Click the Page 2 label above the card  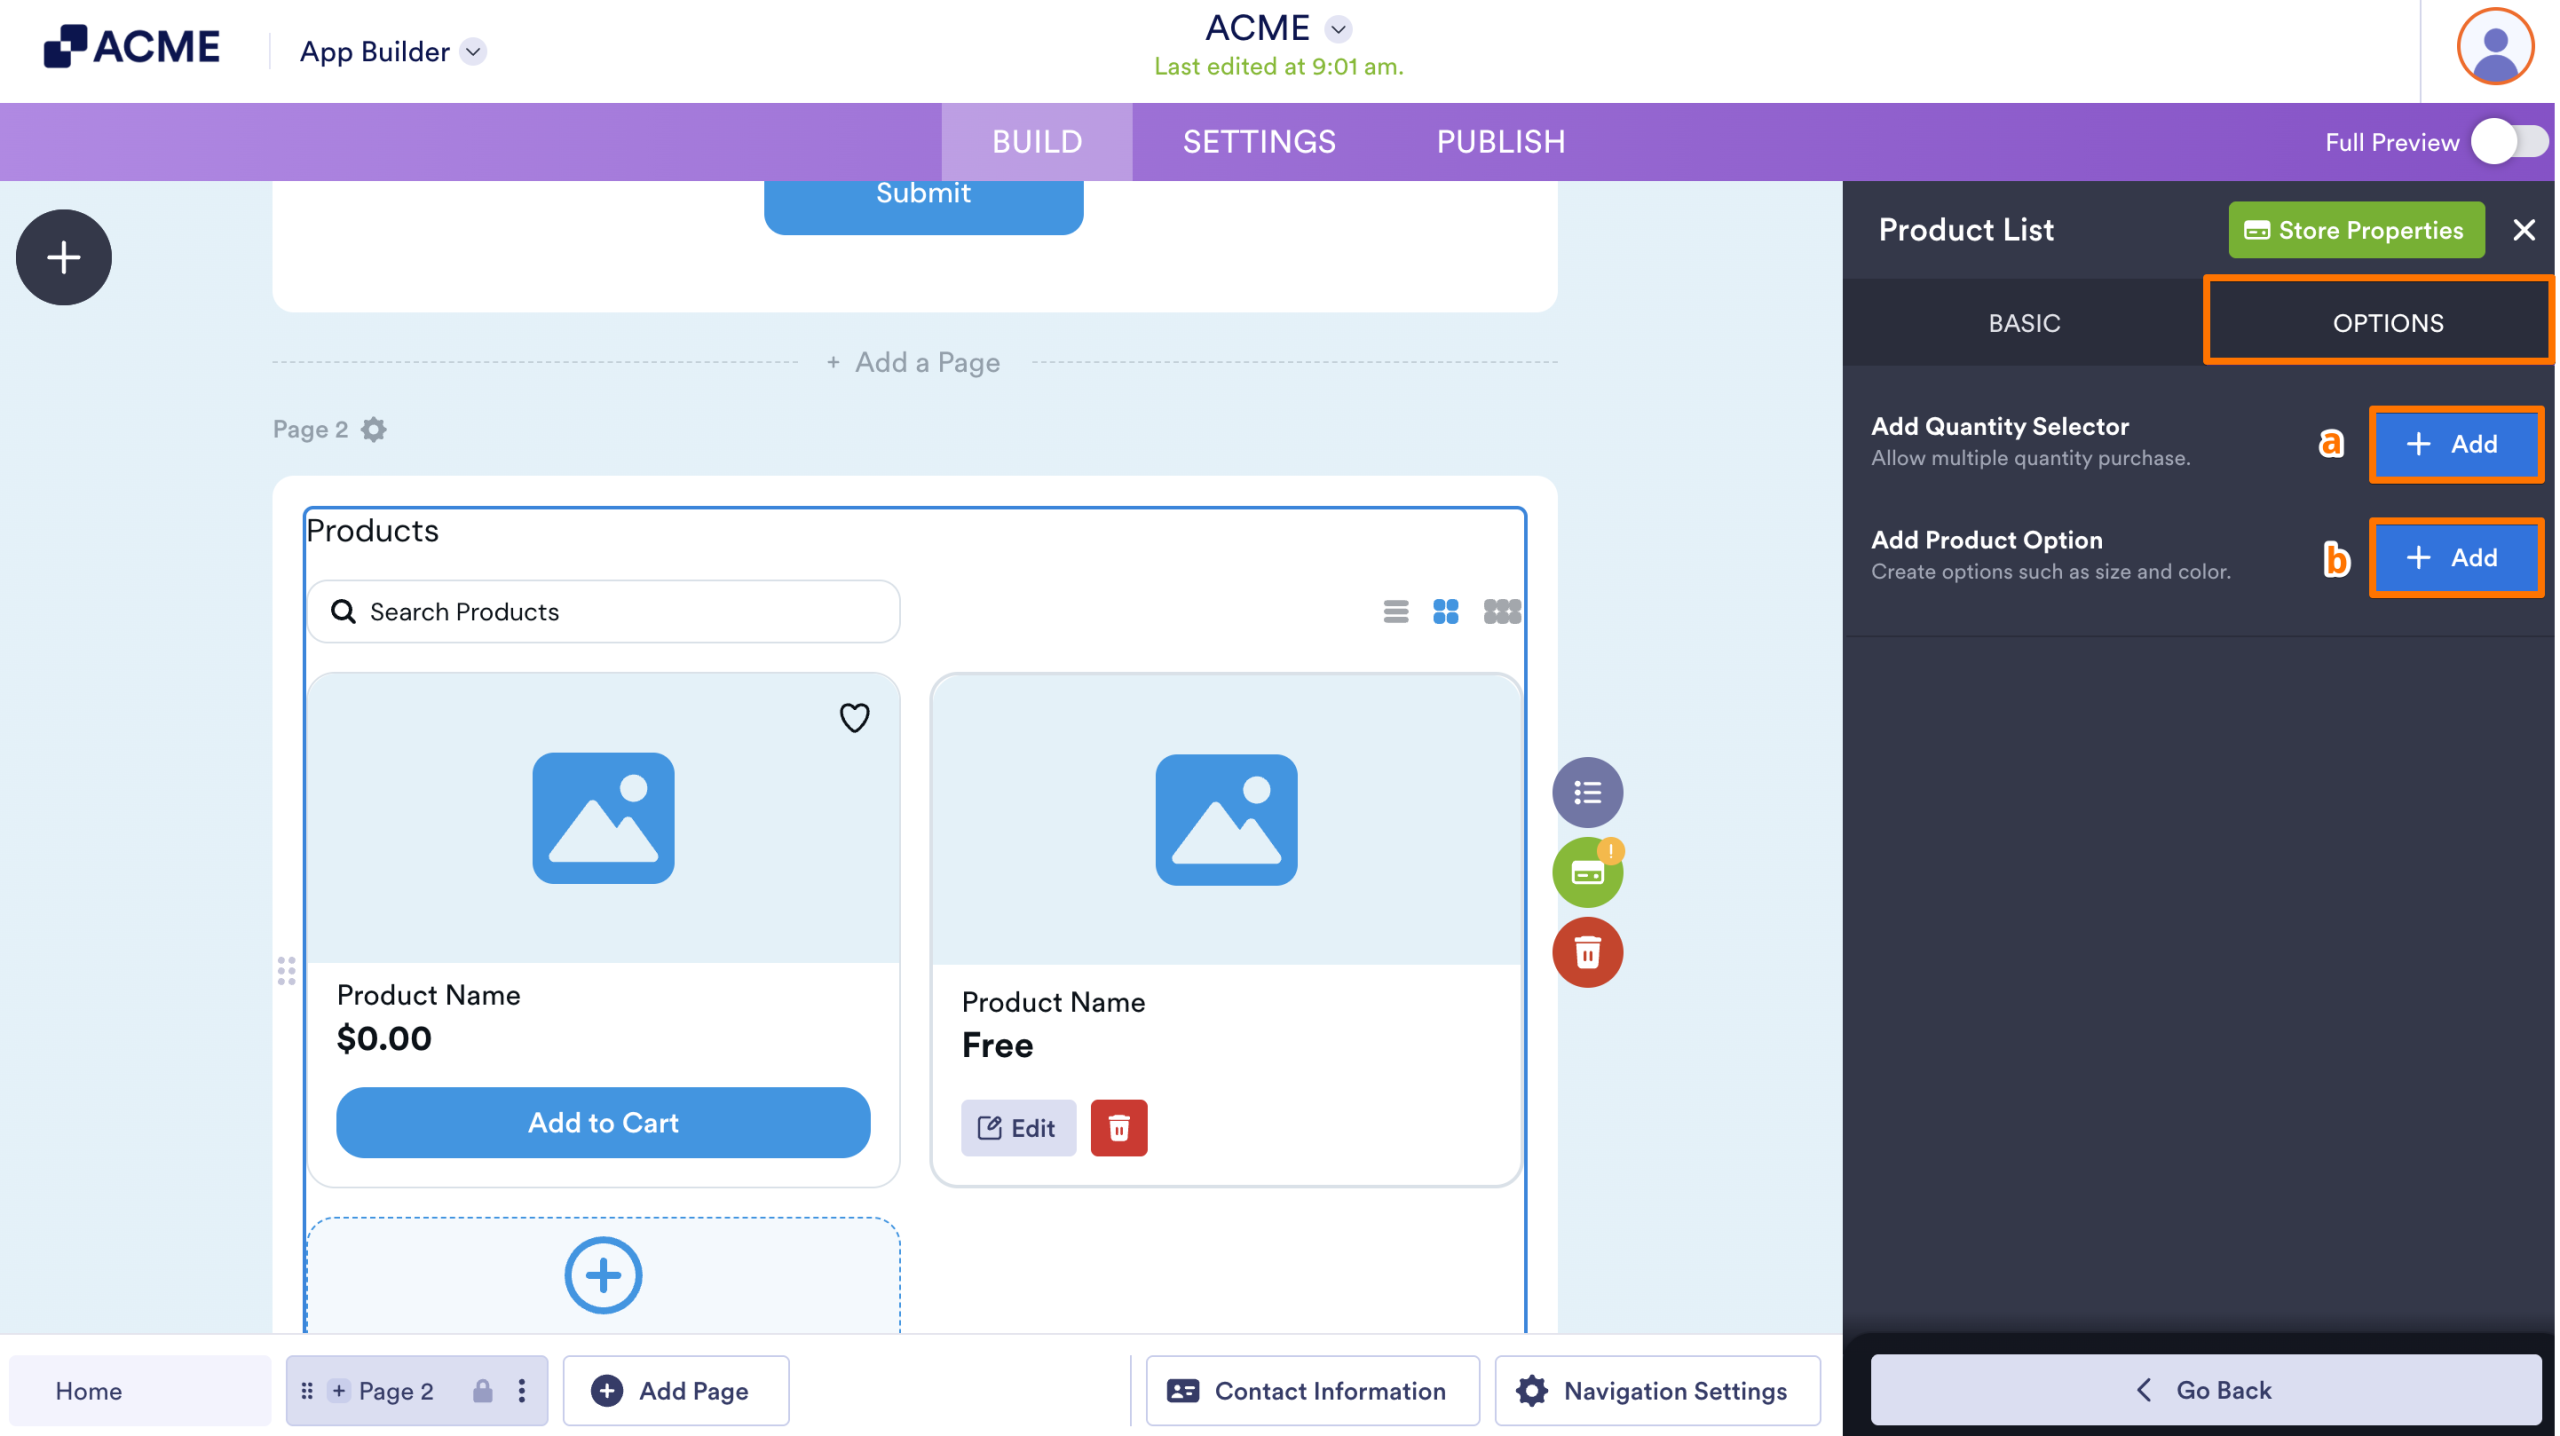pyautogui.click(x=311, y=430)
